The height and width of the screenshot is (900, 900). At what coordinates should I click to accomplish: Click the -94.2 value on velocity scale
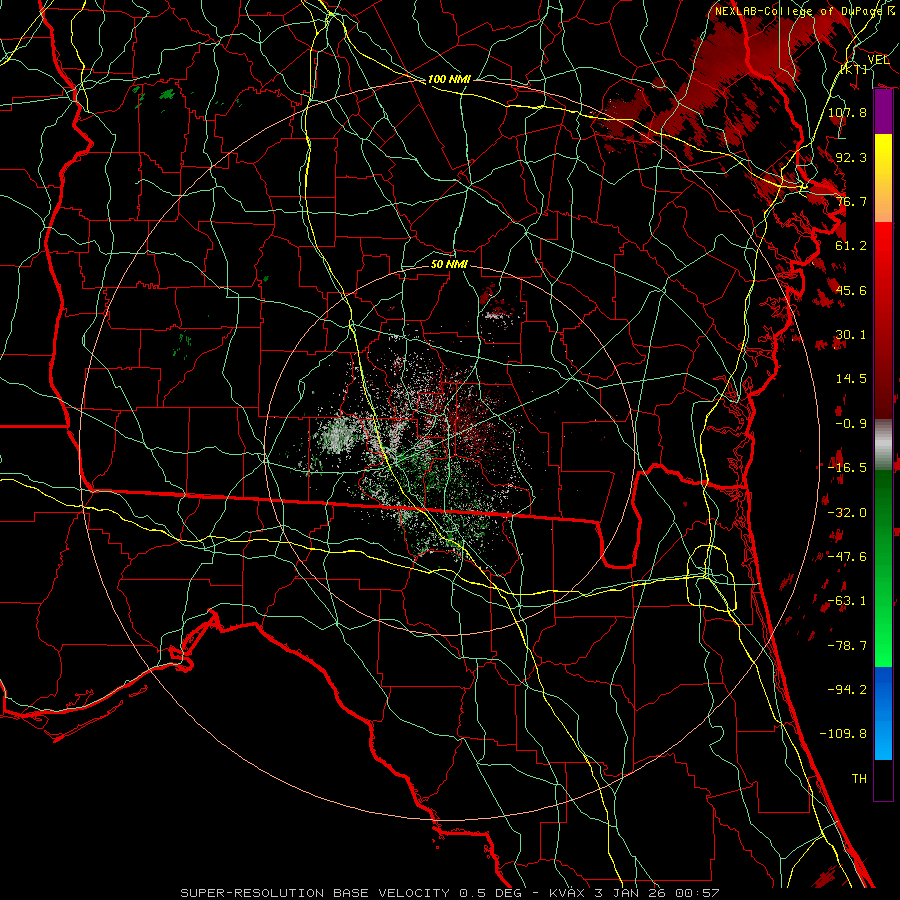click(847, 690)
